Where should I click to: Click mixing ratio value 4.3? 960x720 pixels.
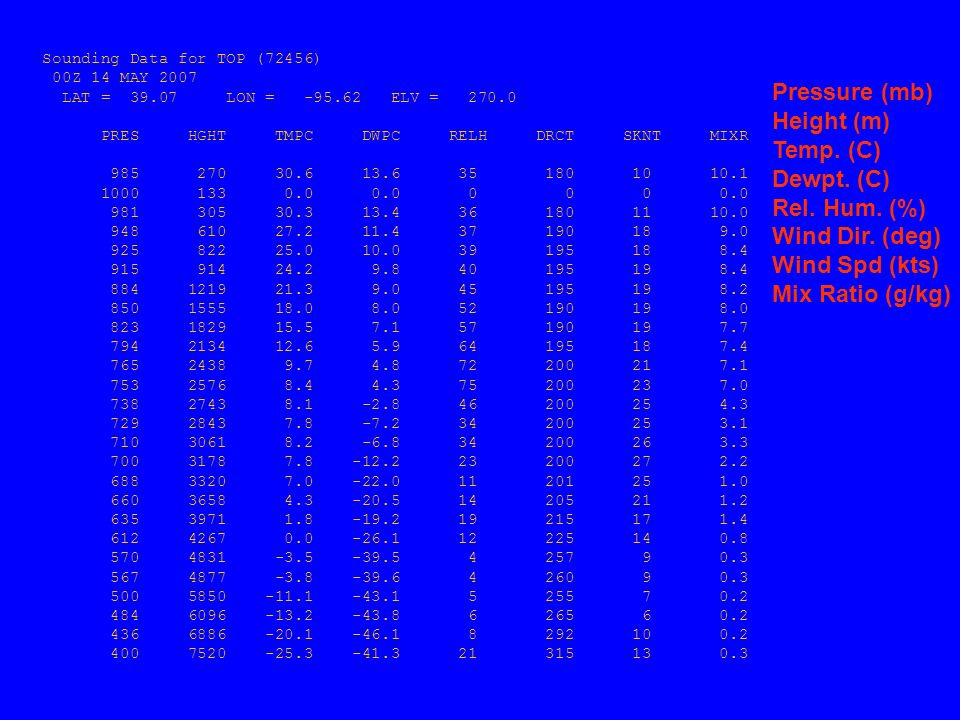point(733,404)
